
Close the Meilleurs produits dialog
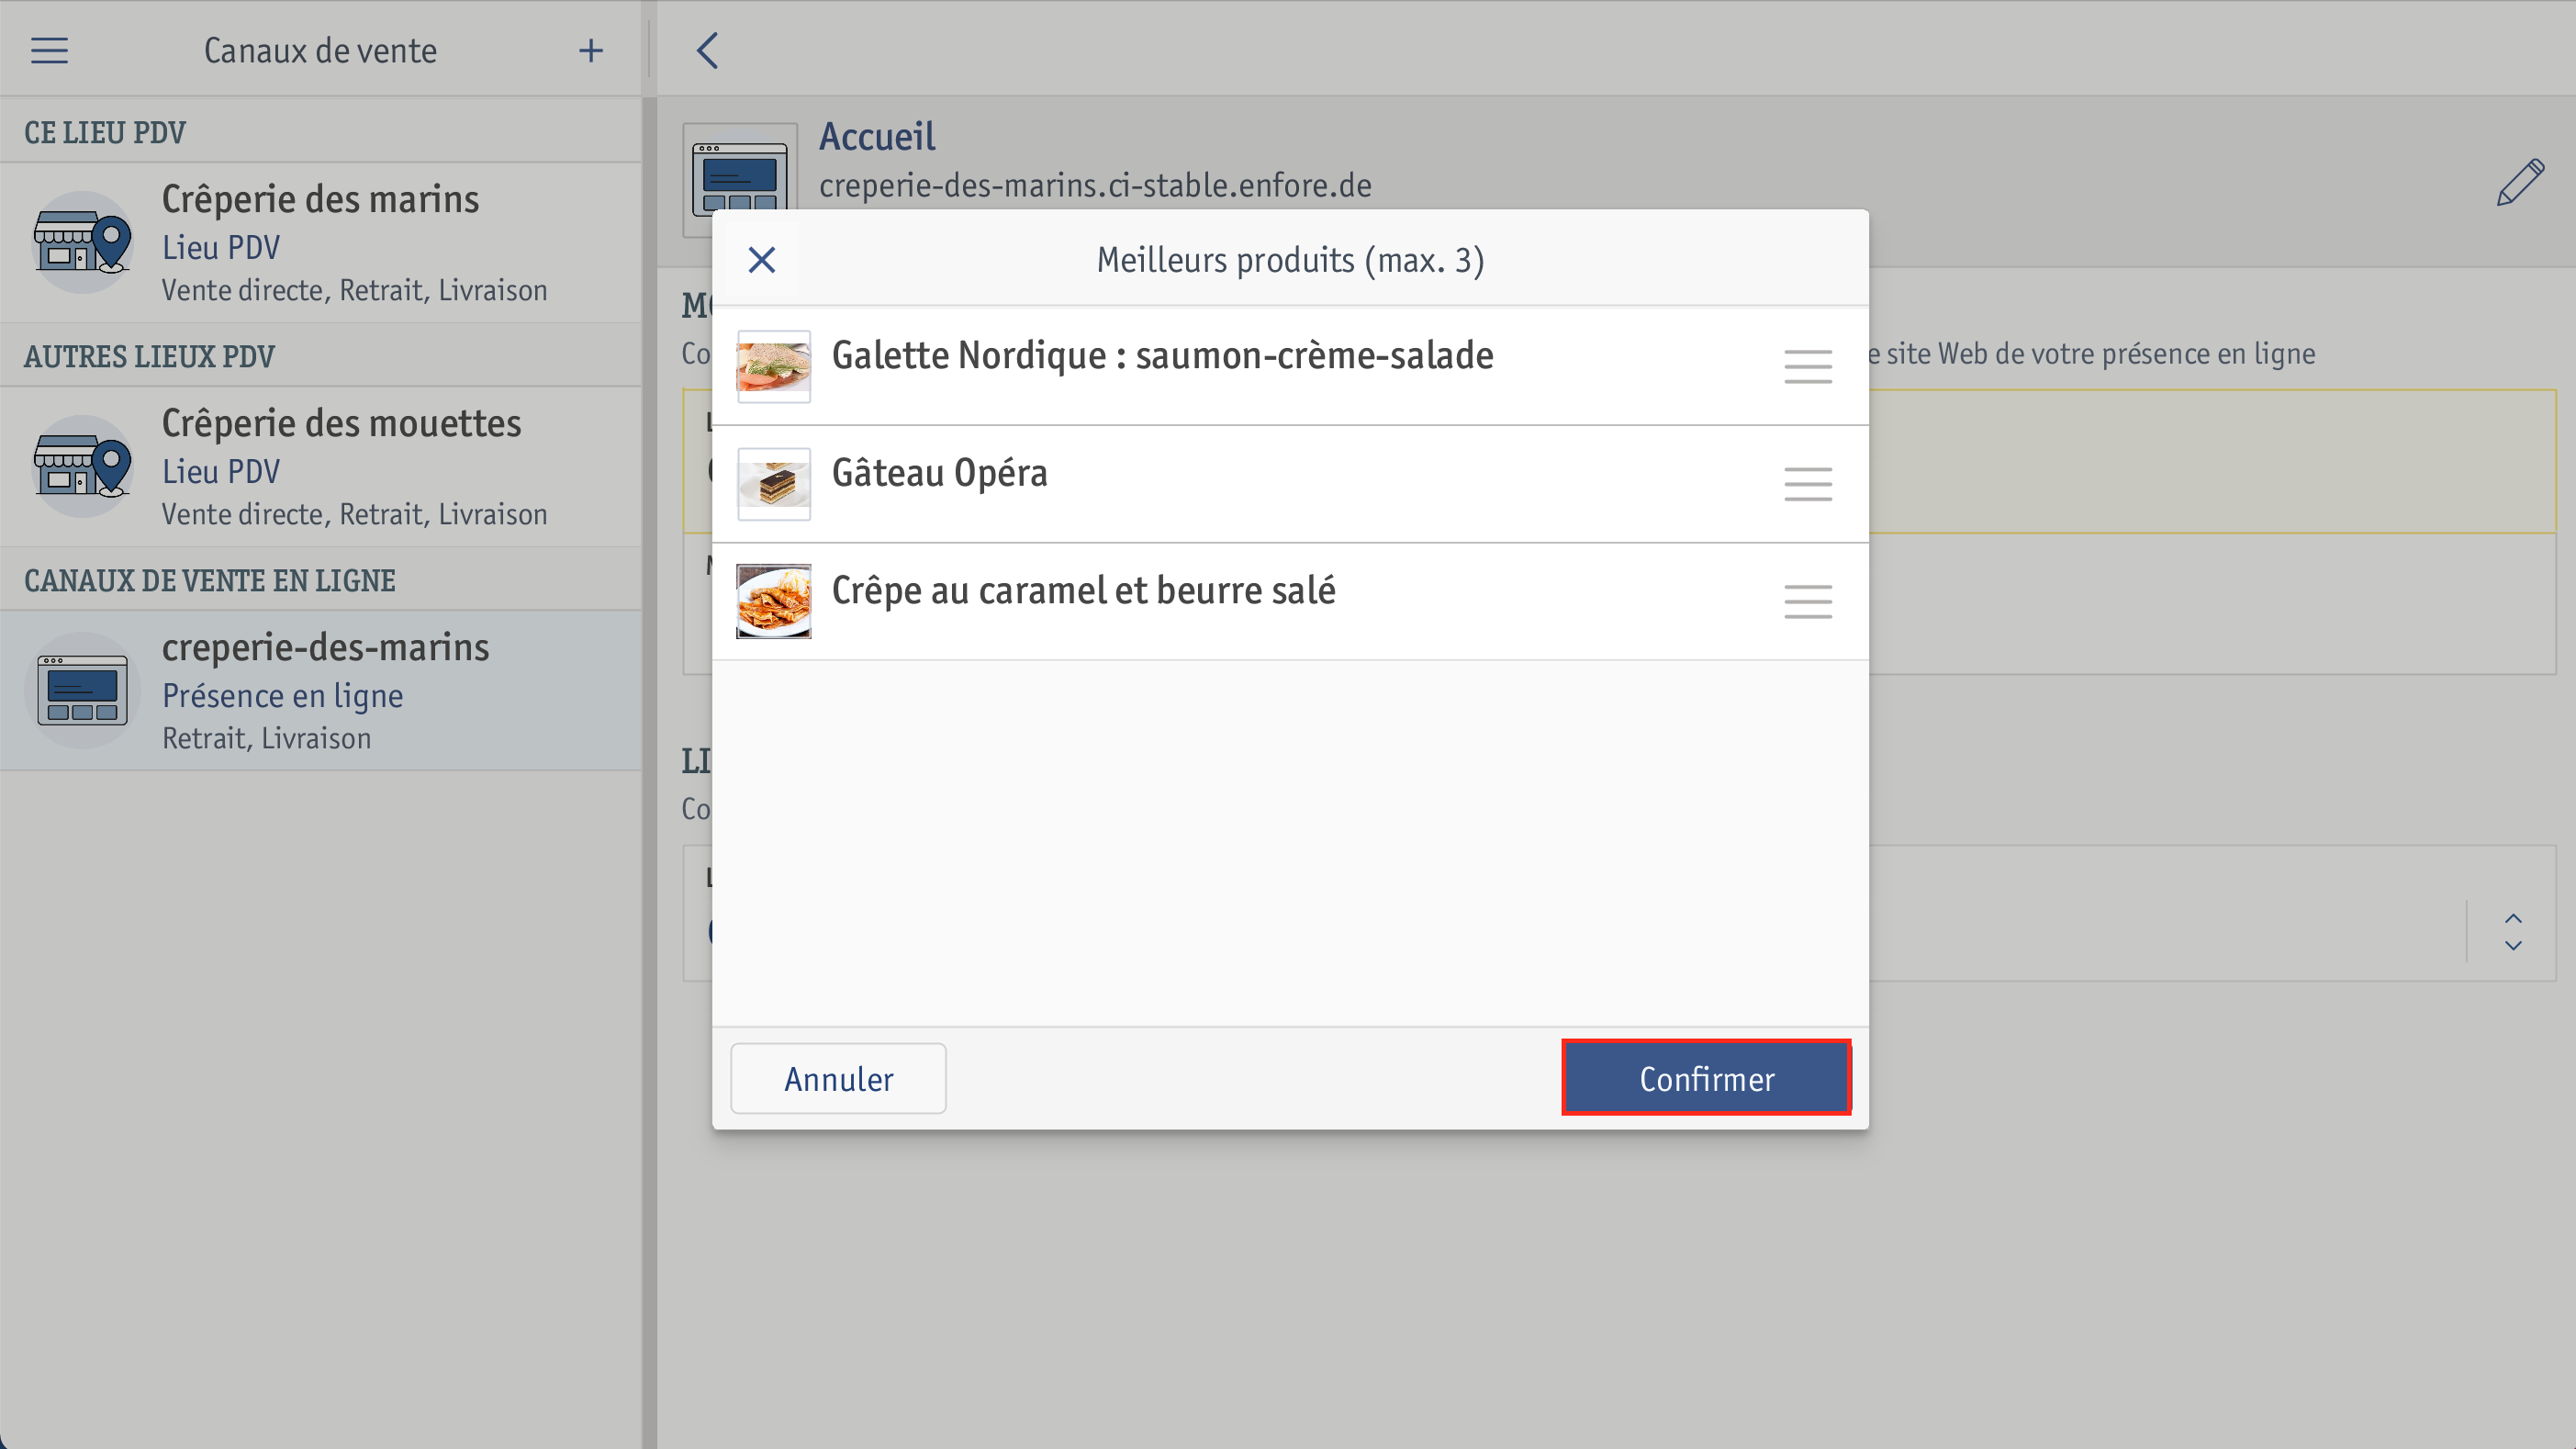[x=762, y=260]
